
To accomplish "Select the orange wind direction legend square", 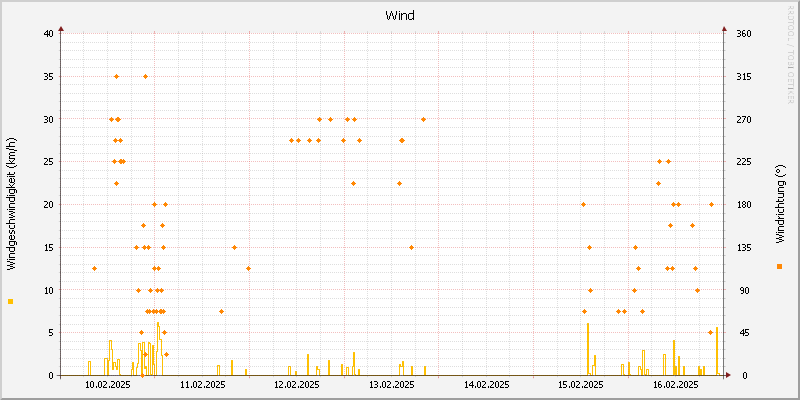I will (779, 266).
